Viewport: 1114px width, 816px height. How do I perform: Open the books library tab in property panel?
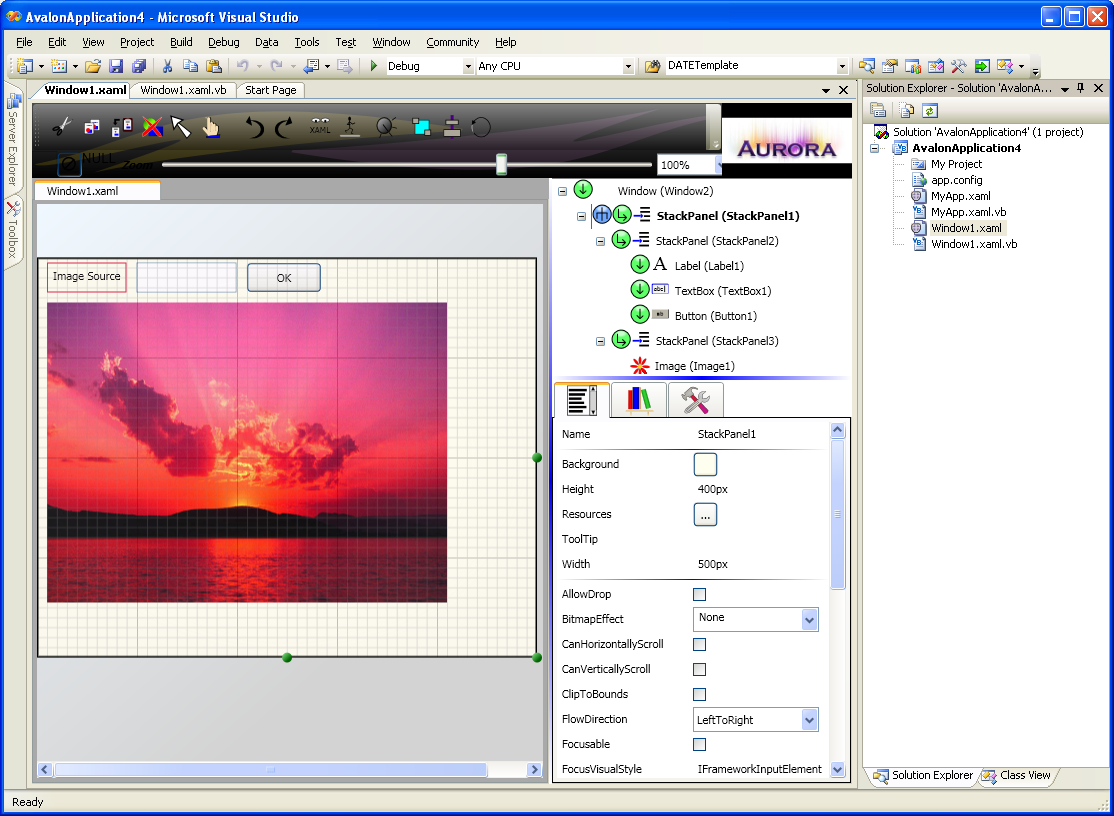[639, 400]
